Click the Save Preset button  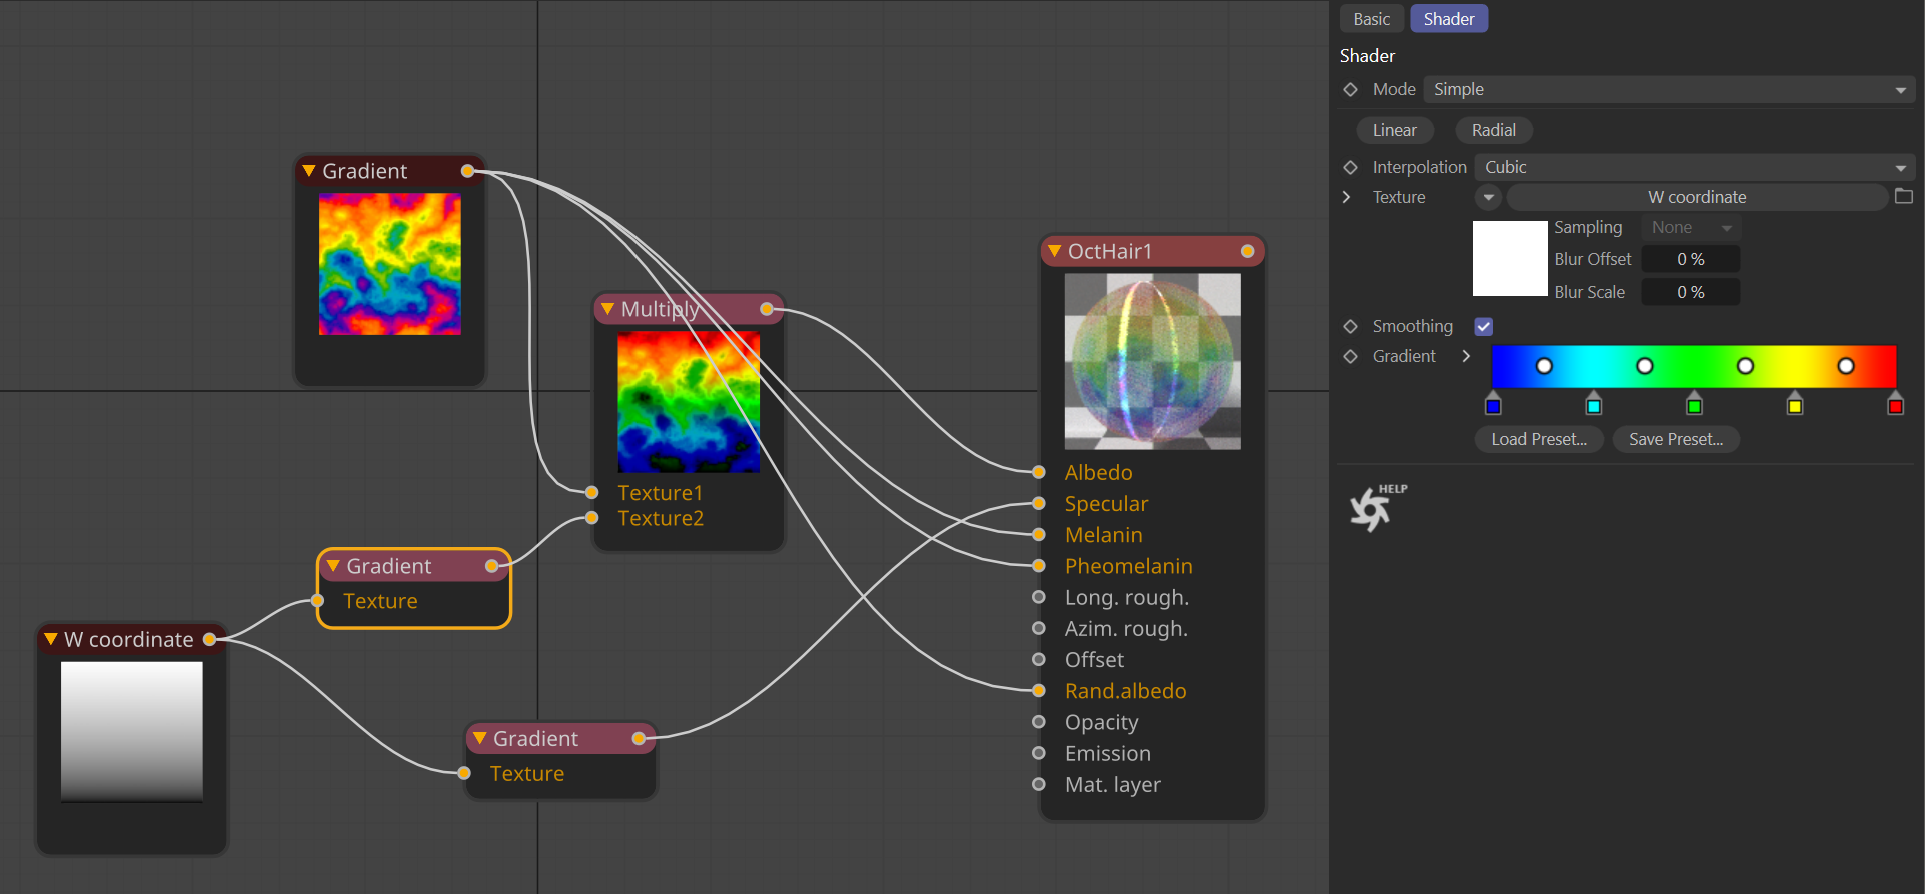click(x=1676, y=440)
